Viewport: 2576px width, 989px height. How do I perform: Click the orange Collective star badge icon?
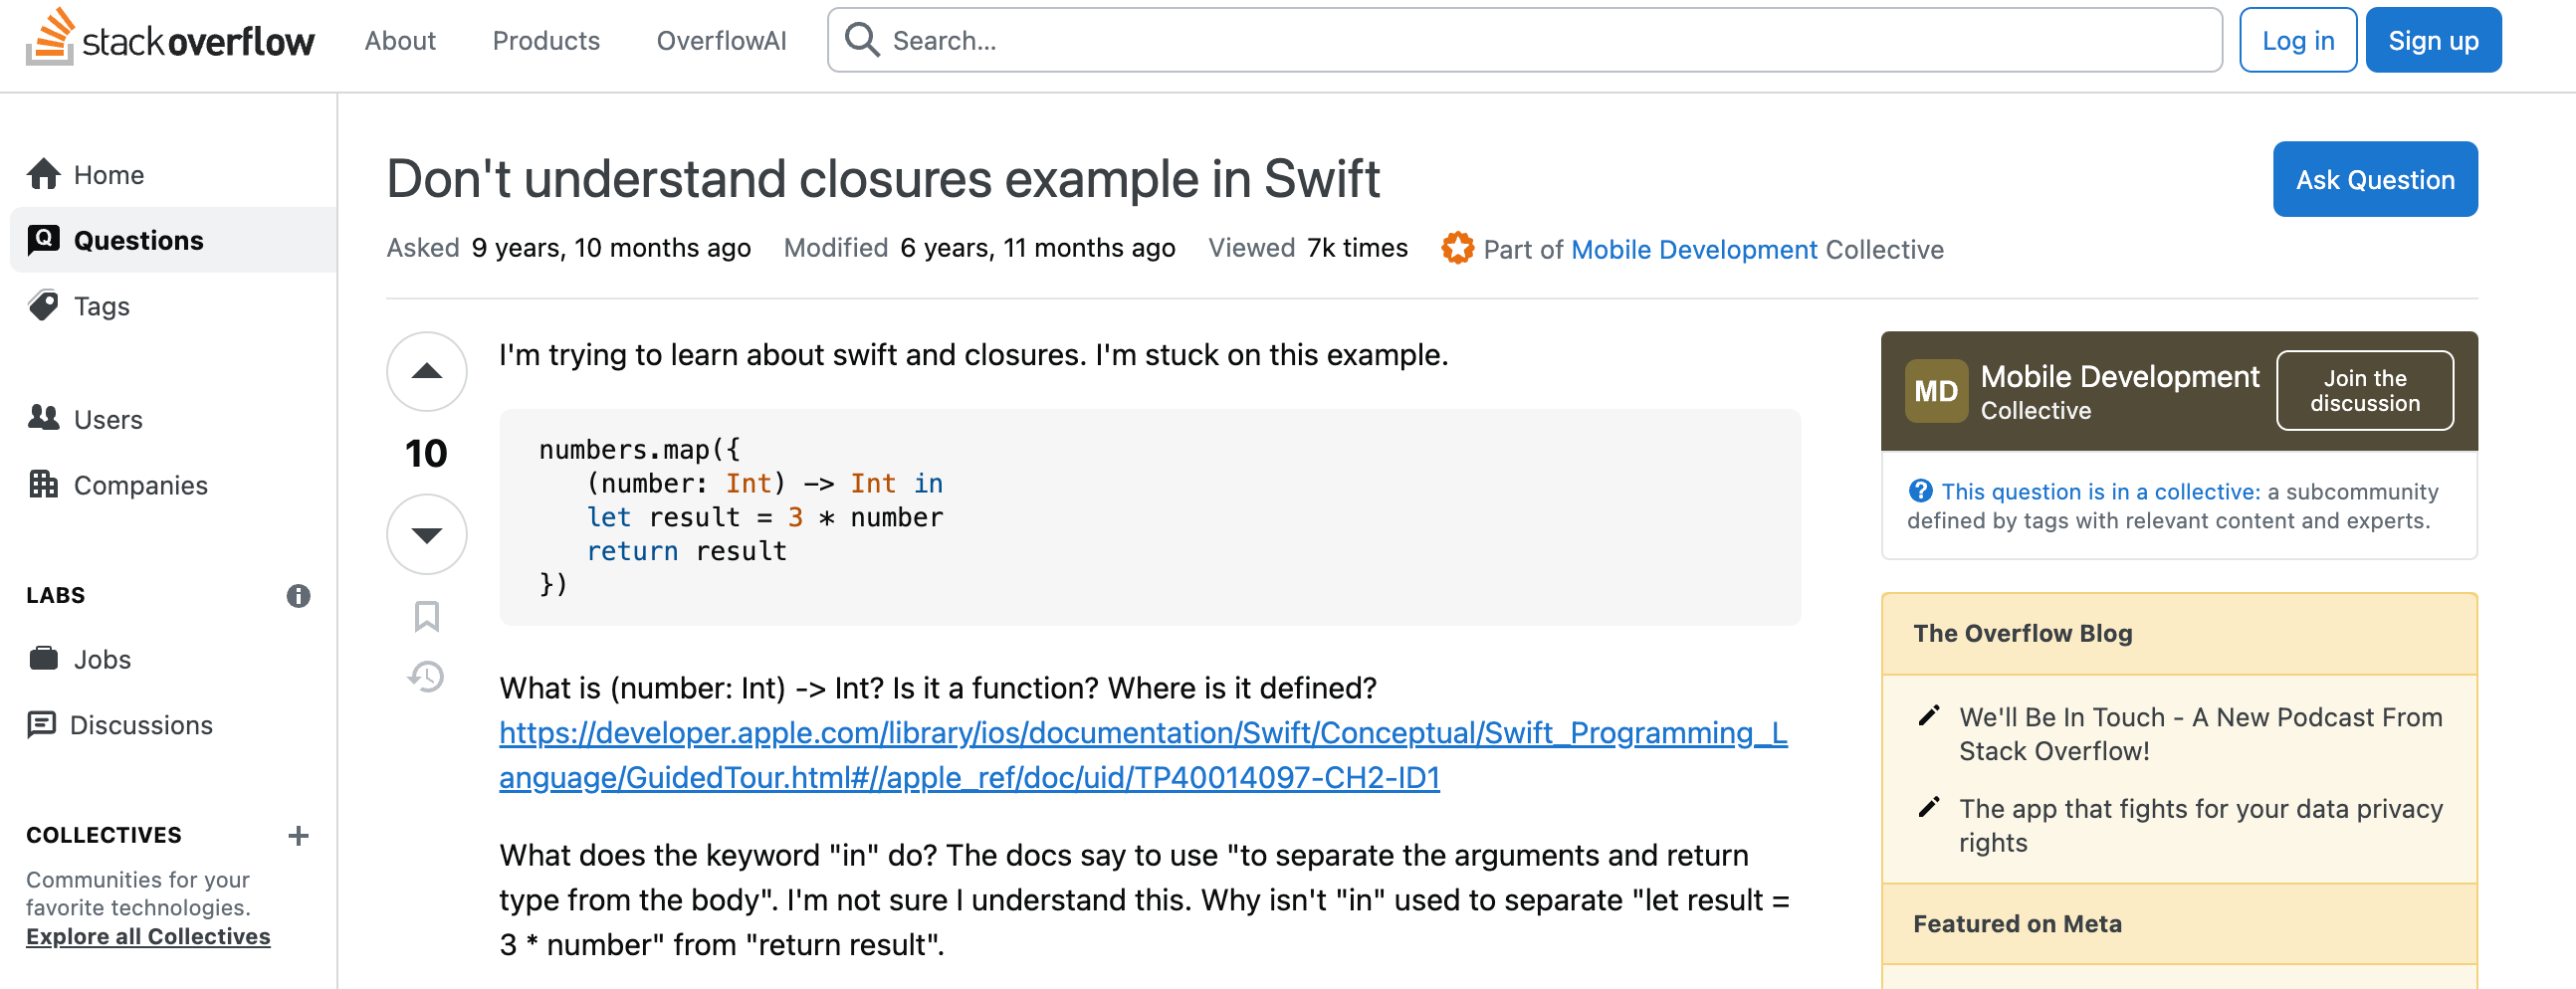1457,248
